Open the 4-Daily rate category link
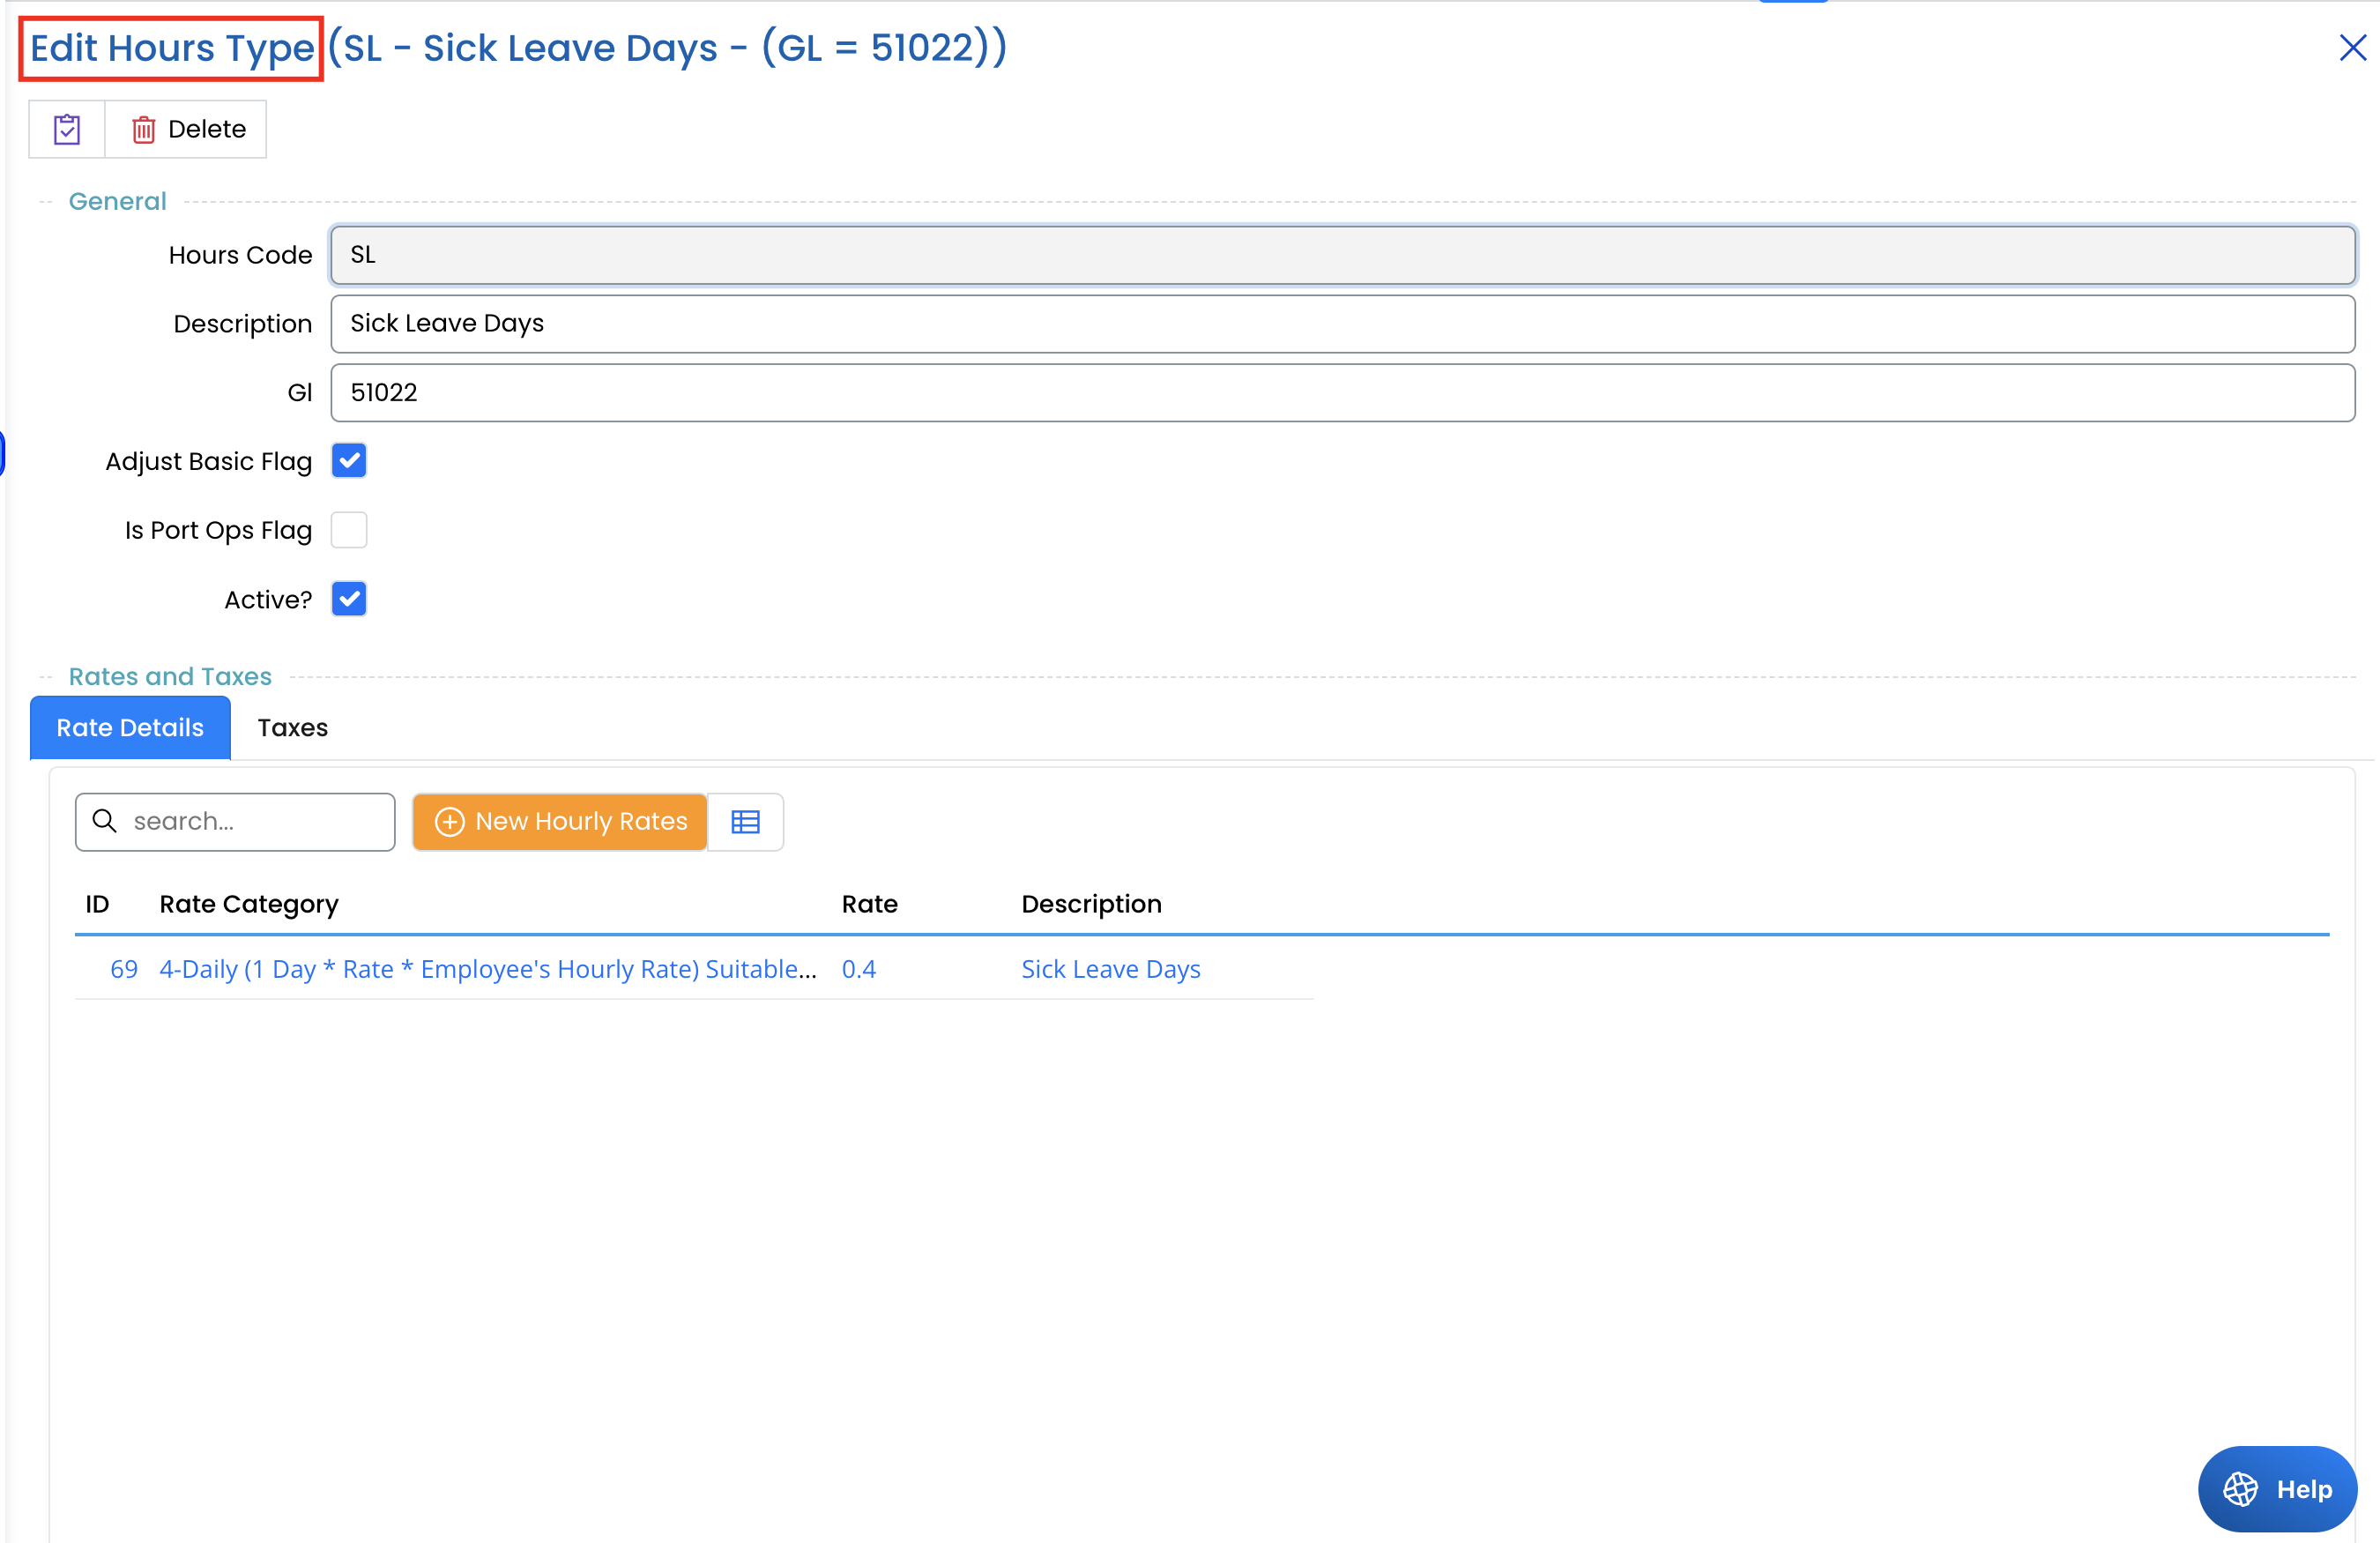The width and height of the screenshot is (2380, 1543). pos(487,969)
